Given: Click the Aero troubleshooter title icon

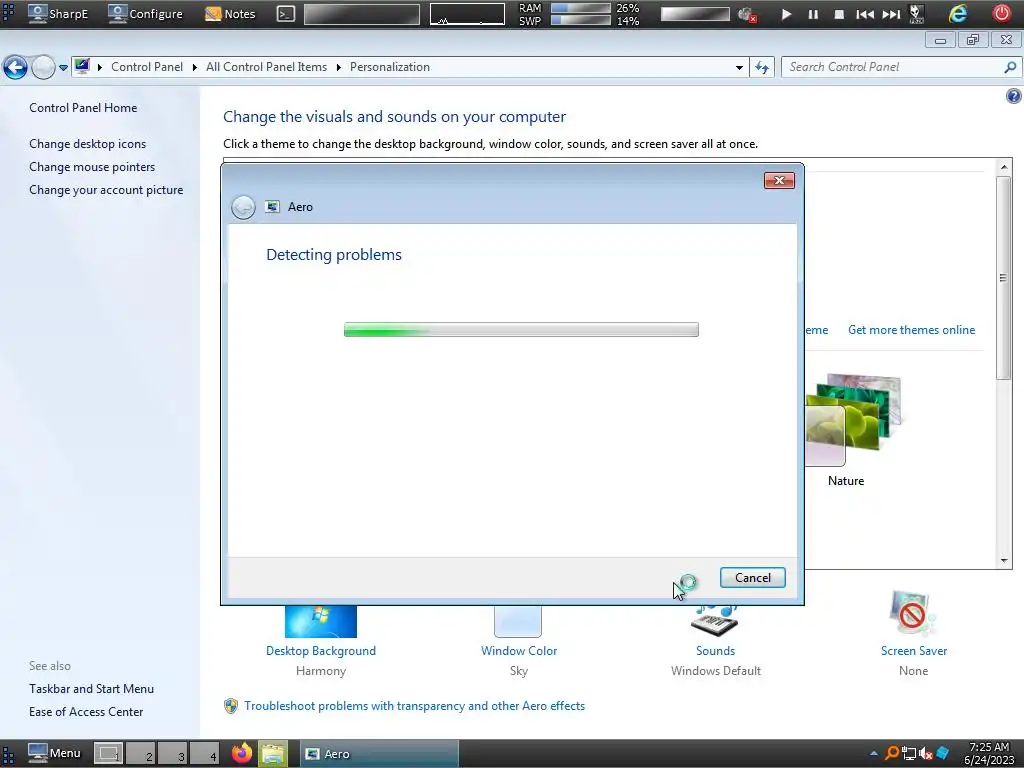Looking at the screenshot, I should 272,206.
